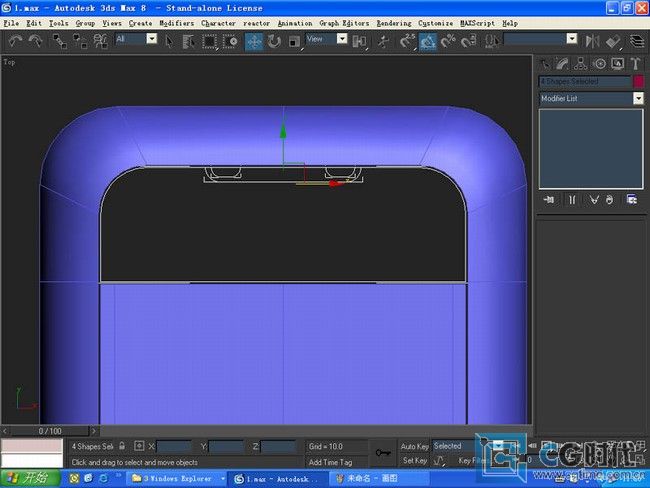The width and height of the screenshot is (650, 488).
Task: Open the Customize menu
Action: 435,23
